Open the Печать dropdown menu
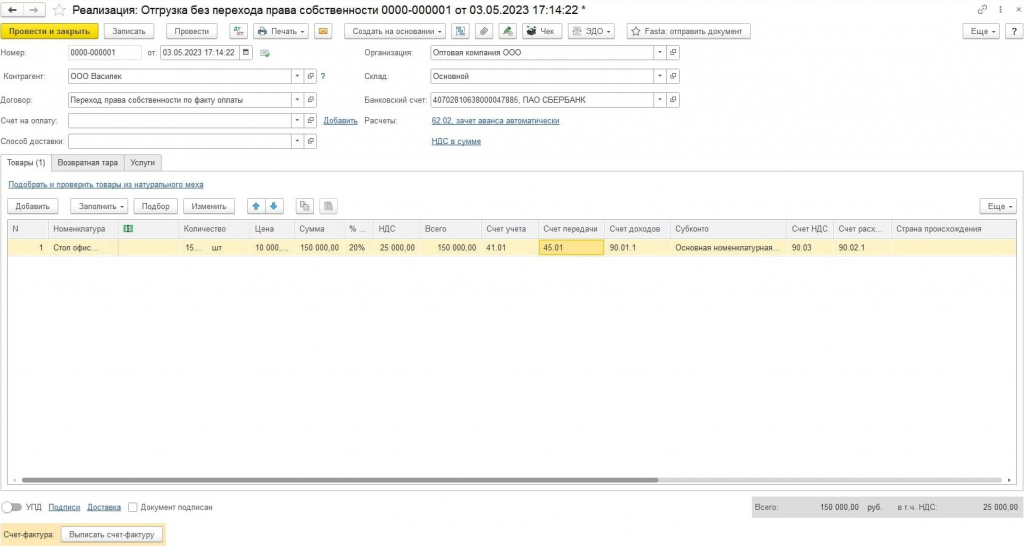The image size is (1024, 547). pyautogui.click(x=281, y=31)
